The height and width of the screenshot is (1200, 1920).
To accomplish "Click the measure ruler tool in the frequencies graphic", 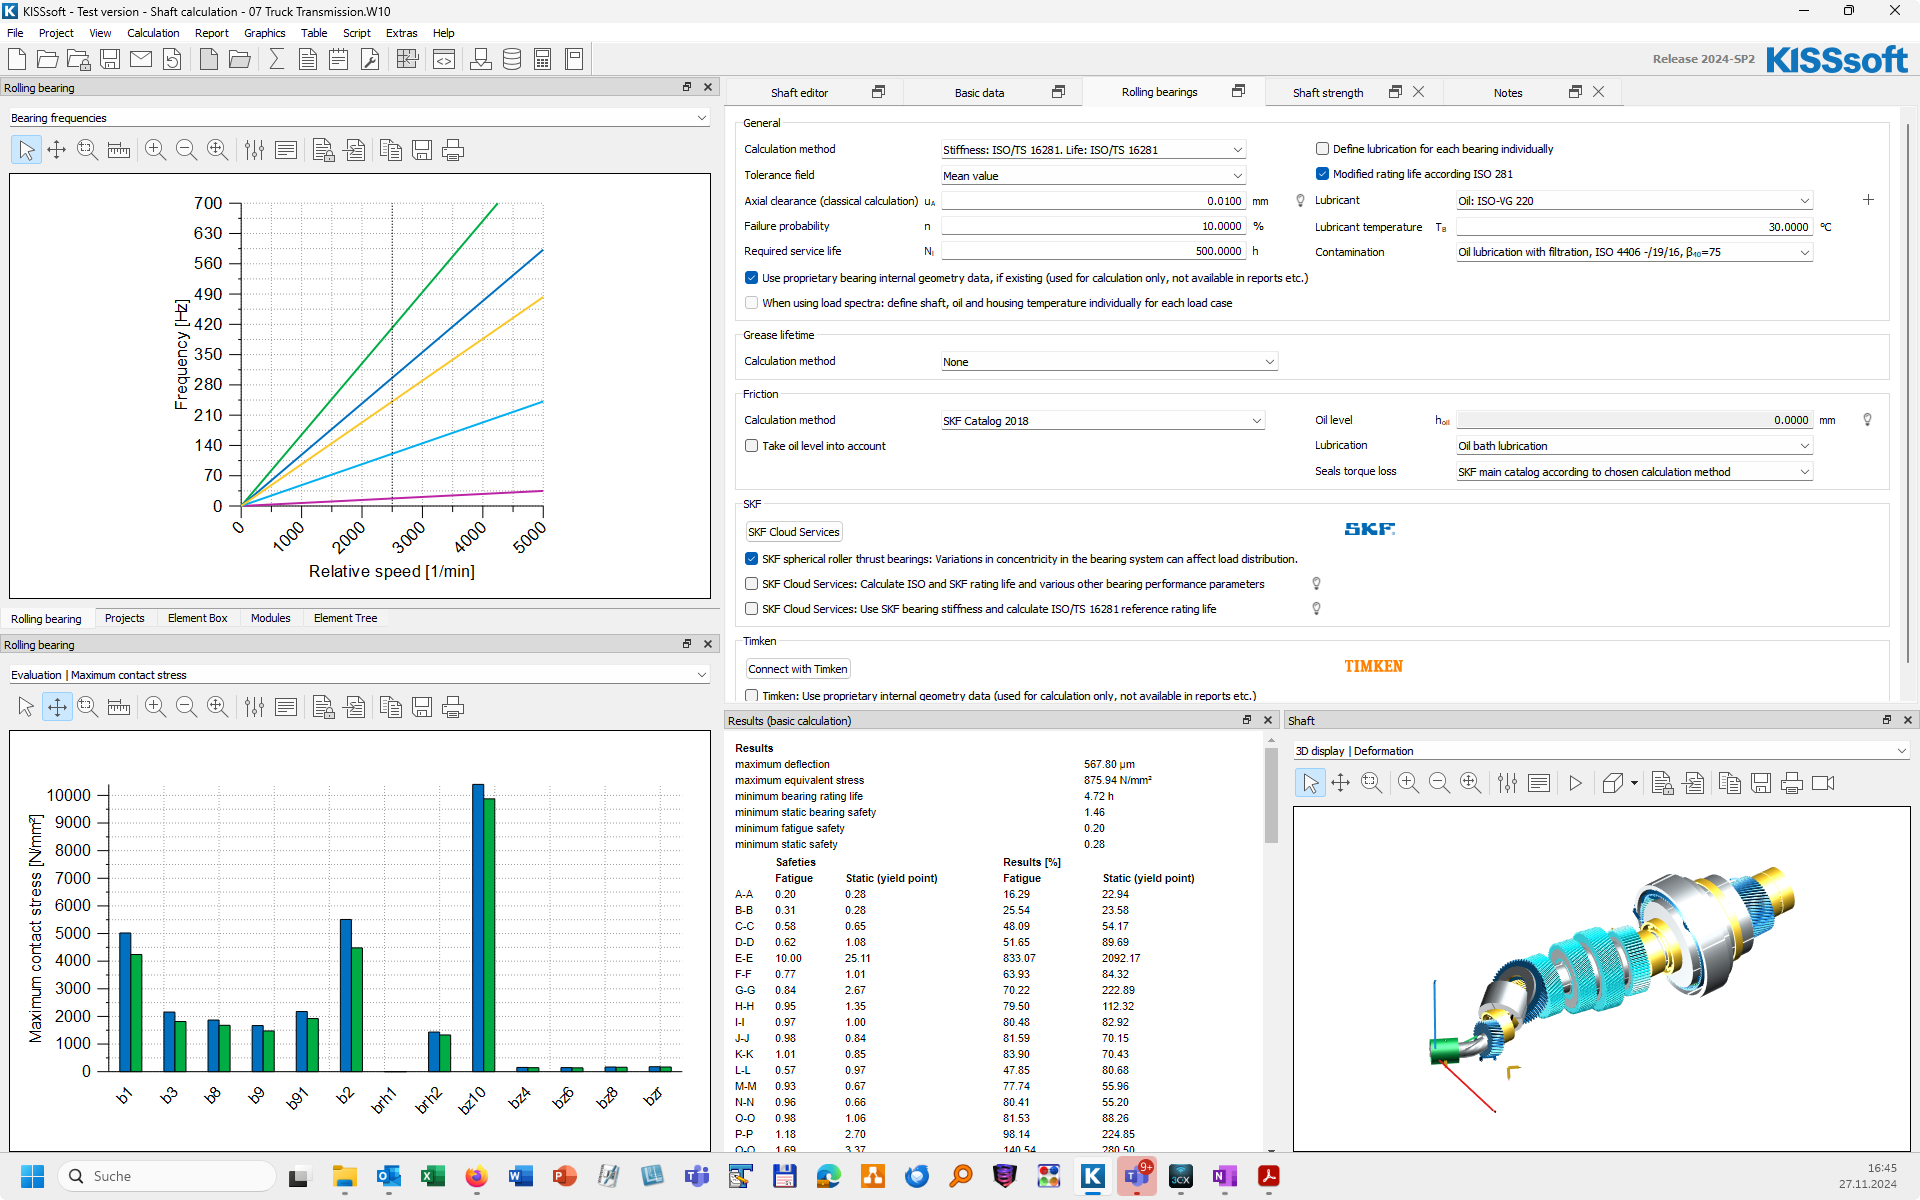I will 118,150.
